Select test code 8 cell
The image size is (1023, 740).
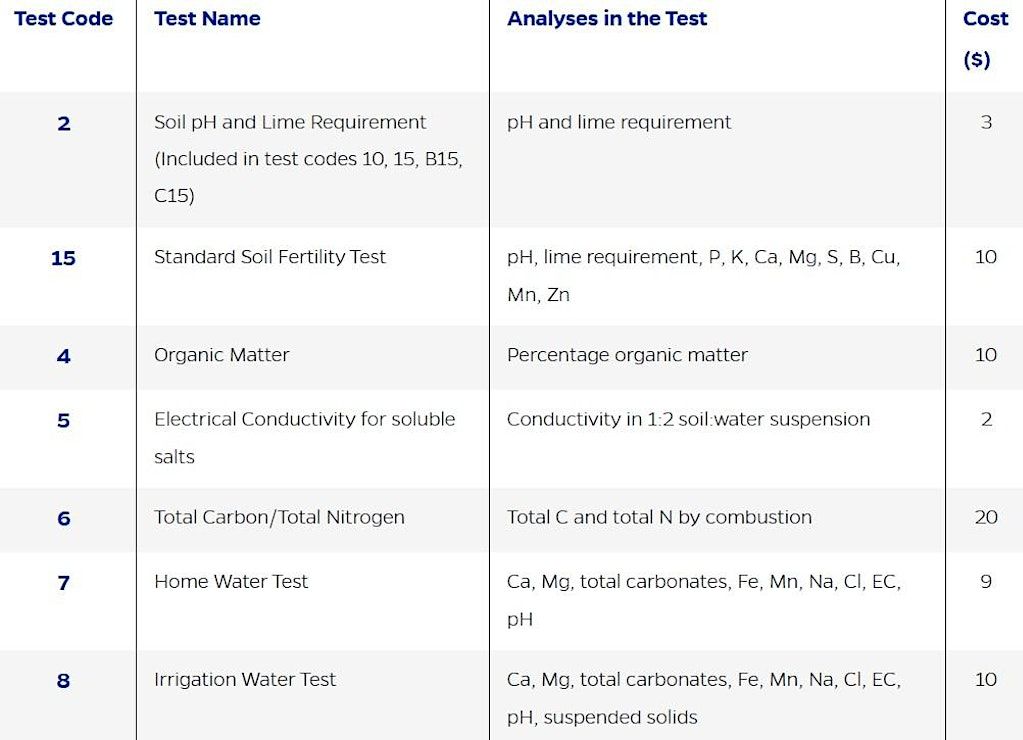(x=64, y=681)
